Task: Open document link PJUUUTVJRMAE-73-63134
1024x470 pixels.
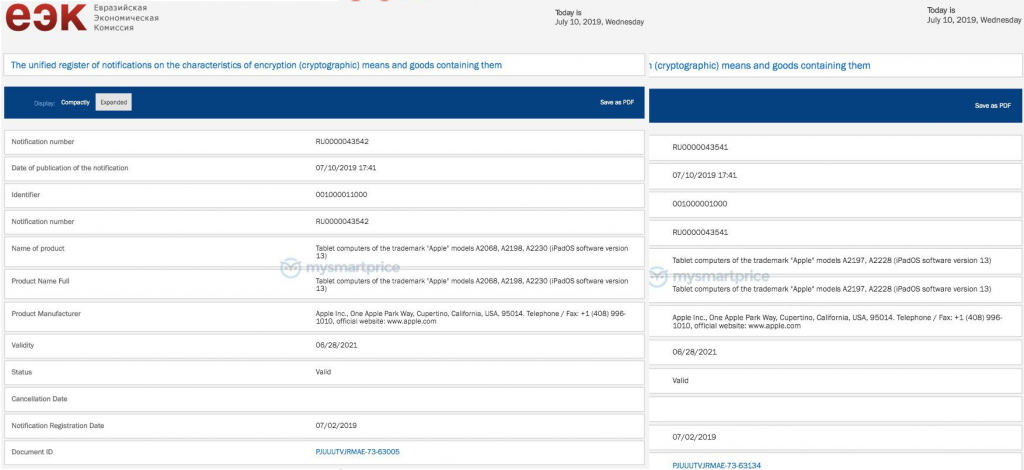Action: (x=714, y=465)
